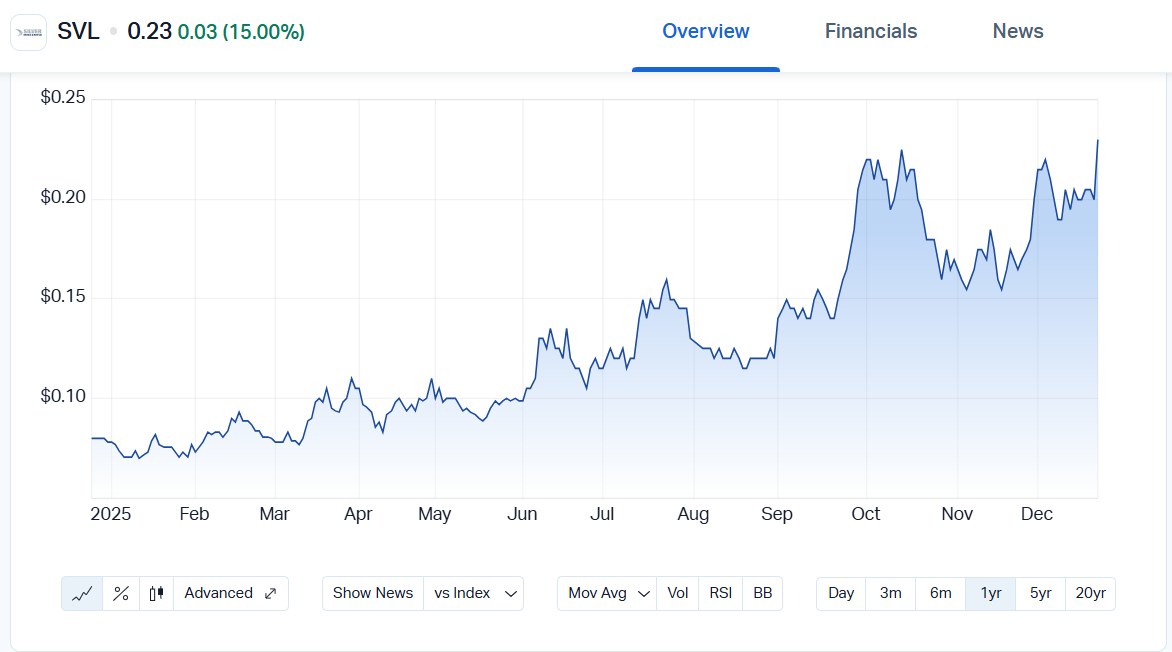Select the 1yr chart range
This screenshot has height=652, width=1172.
coord(991,593)
